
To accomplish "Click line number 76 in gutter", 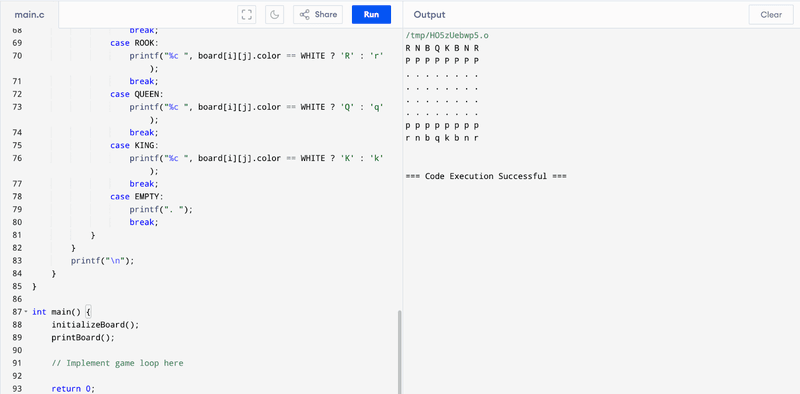I will coord(16,158).
